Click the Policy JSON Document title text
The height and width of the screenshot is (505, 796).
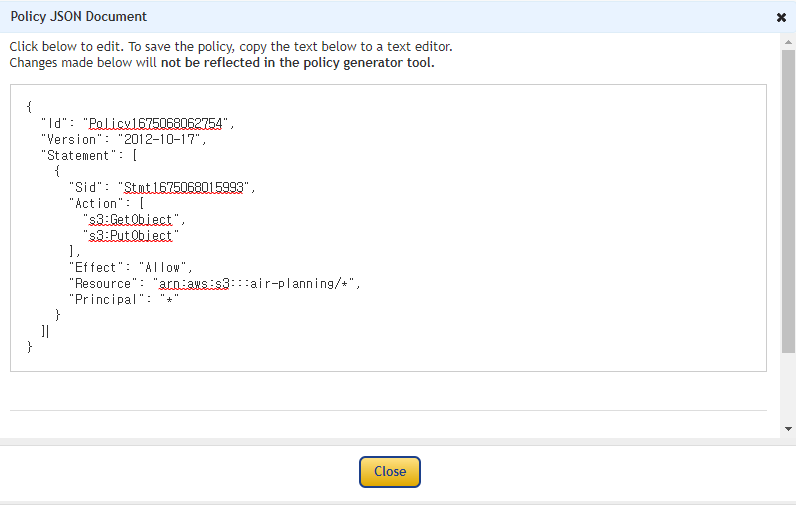[79, 17]
